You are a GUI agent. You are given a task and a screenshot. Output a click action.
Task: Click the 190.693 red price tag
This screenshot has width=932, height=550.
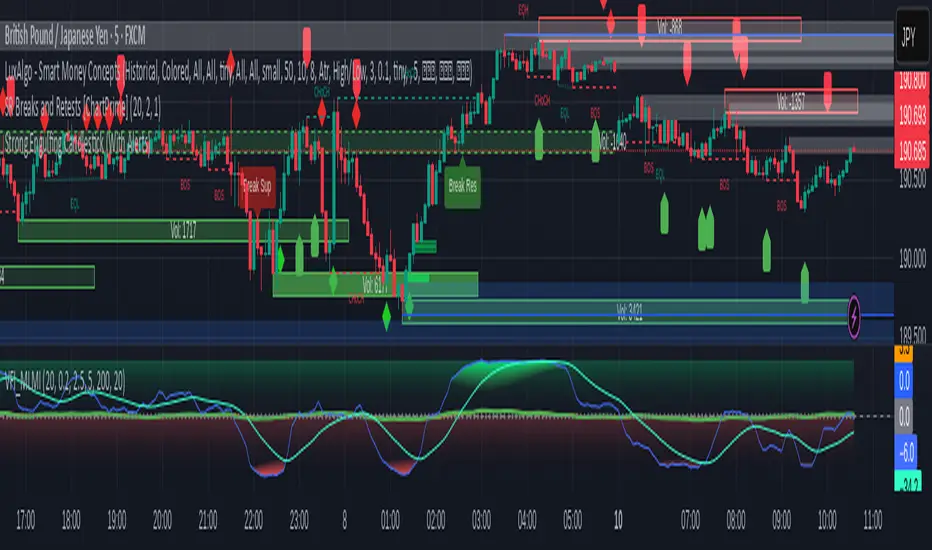click(x=912, y=114)
